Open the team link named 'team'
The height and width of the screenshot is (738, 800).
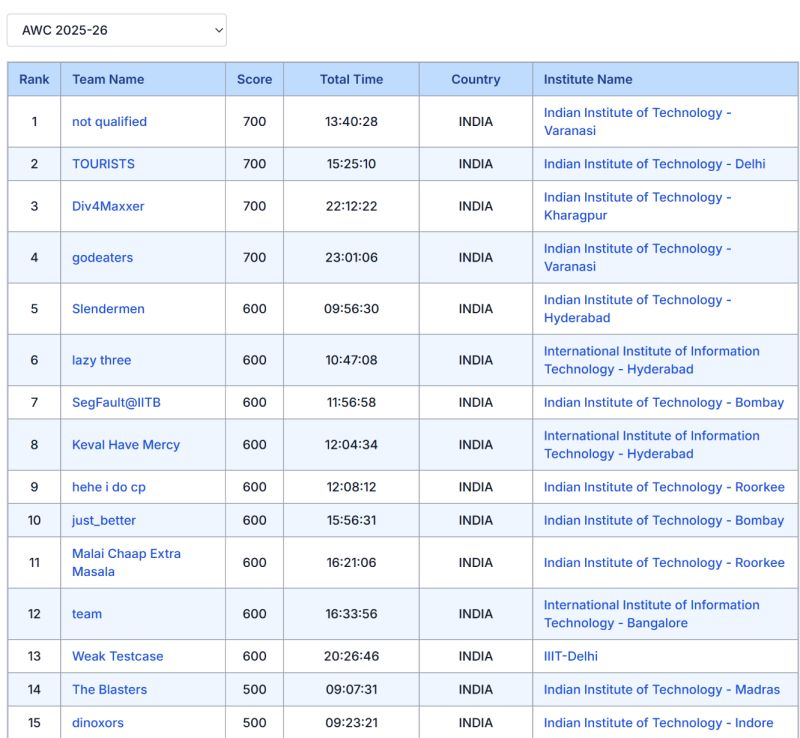[87, 614]
